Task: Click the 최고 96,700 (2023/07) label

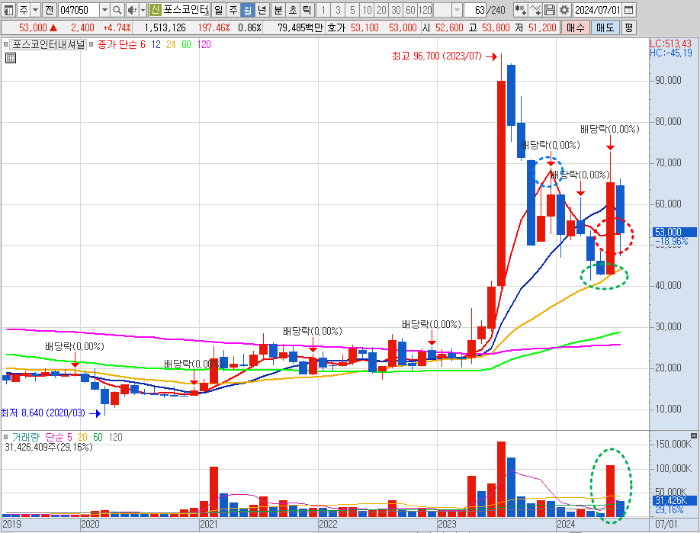Action: tap(437, 56)
